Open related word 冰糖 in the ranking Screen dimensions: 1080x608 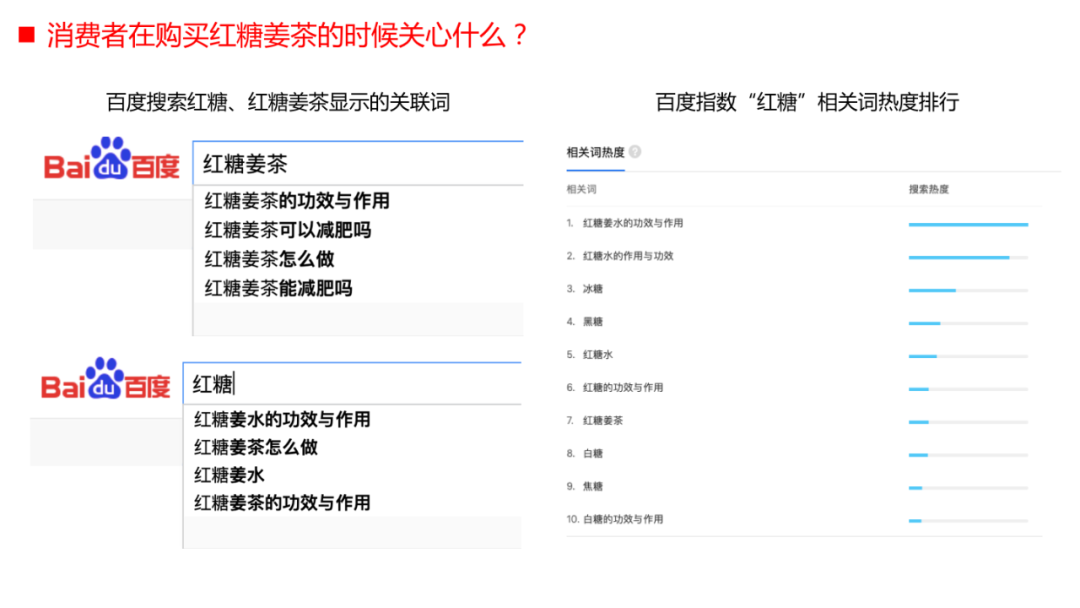point(593,289)
